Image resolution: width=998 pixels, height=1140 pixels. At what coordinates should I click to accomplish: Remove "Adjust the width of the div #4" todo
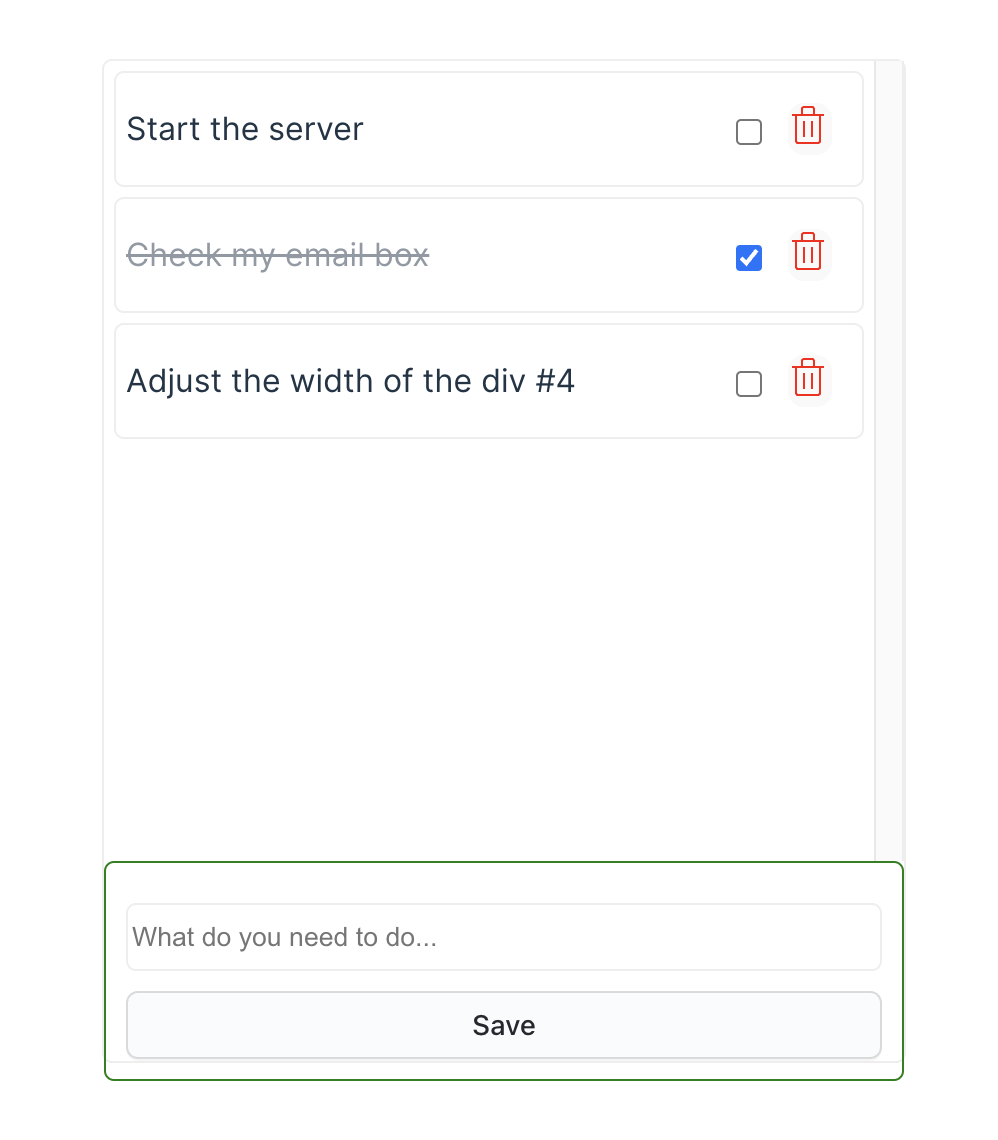pyautogui.click(x=808, y=379)
